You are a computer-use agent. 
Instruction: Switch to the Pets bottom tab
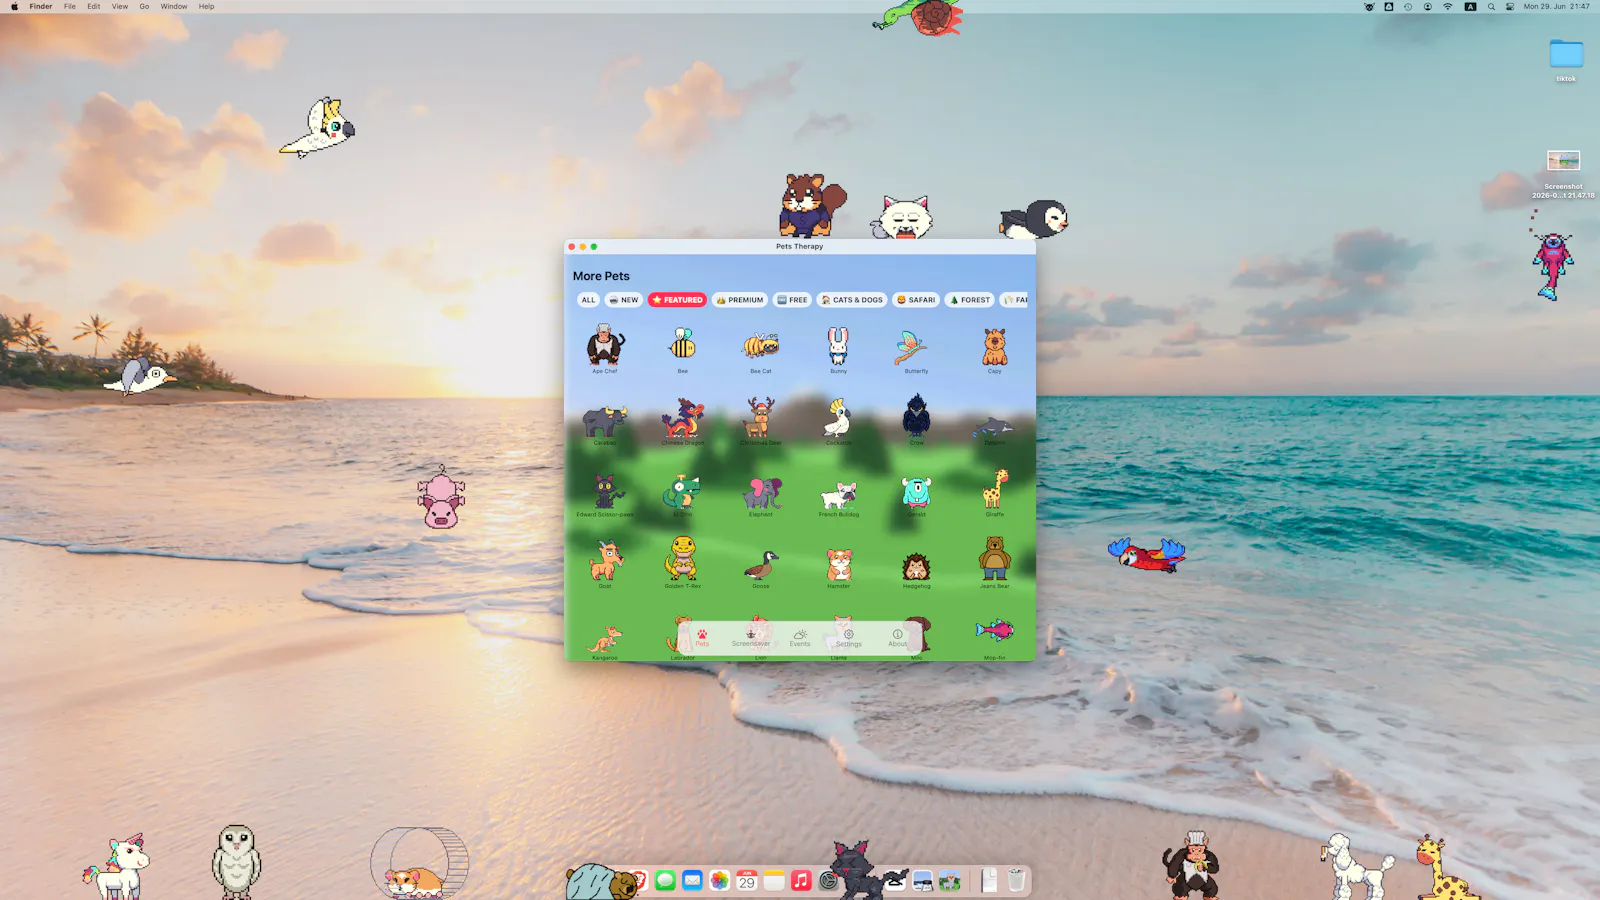pyautogui.click(x=702, y=638)
